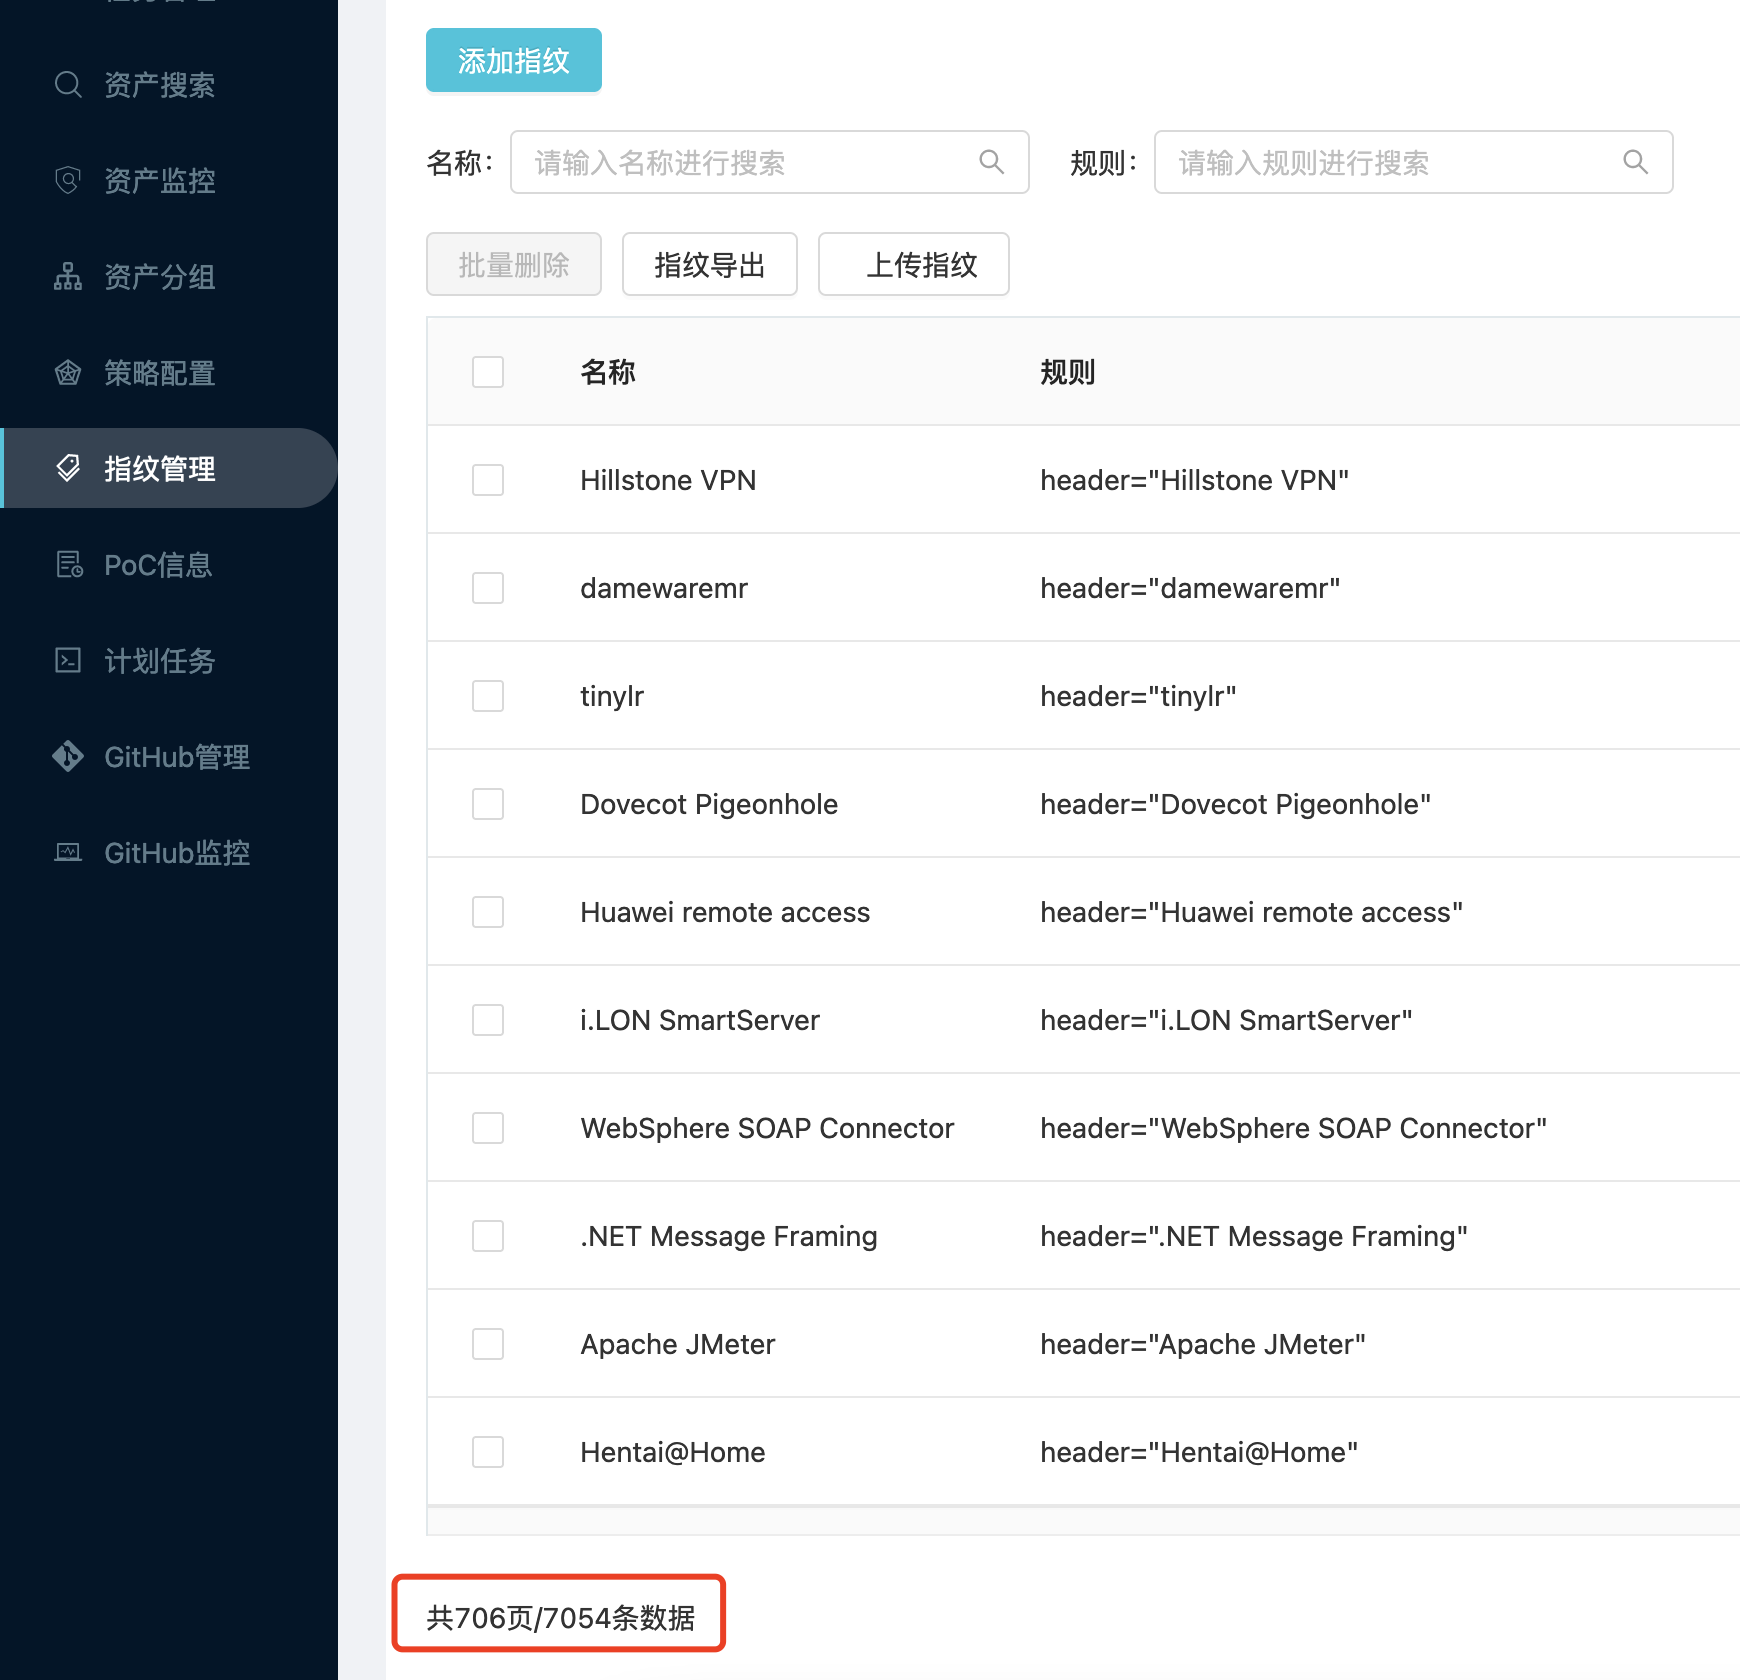Click the PoC信息 document icon
1740x1680 pixels.
coord(68,564)
